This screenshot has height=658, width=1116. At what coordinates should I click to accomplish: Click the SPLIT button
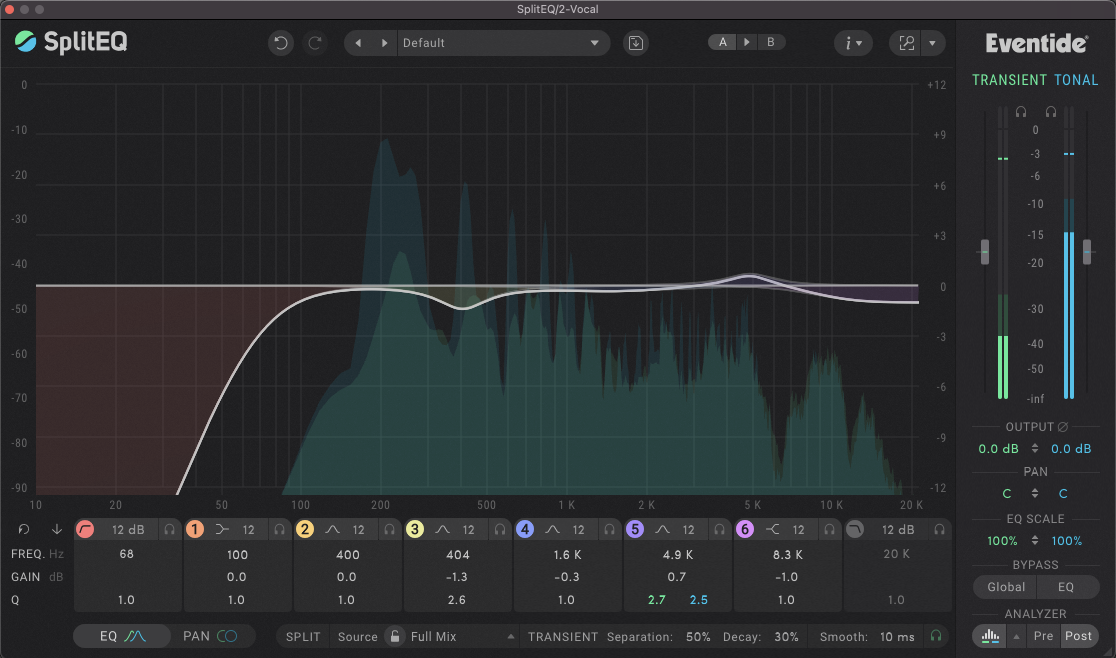(303, 636)
